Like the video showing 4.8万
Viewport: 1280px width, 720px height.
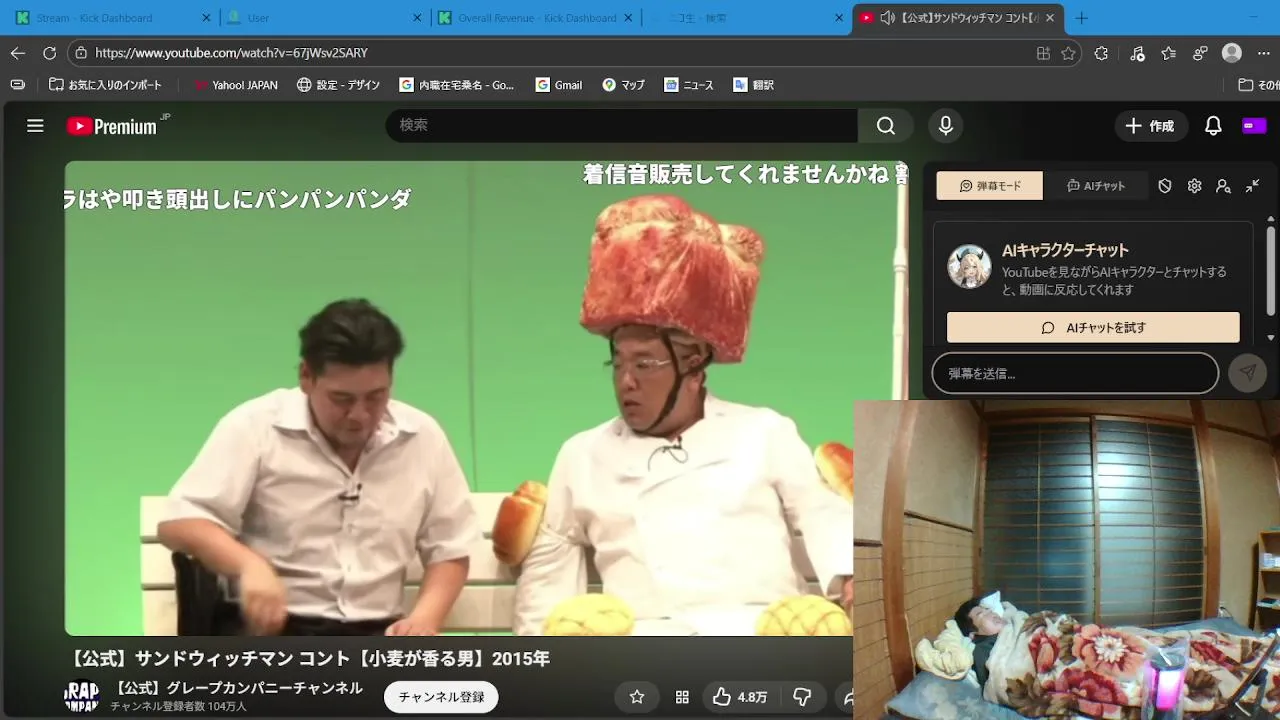[740, 697]
